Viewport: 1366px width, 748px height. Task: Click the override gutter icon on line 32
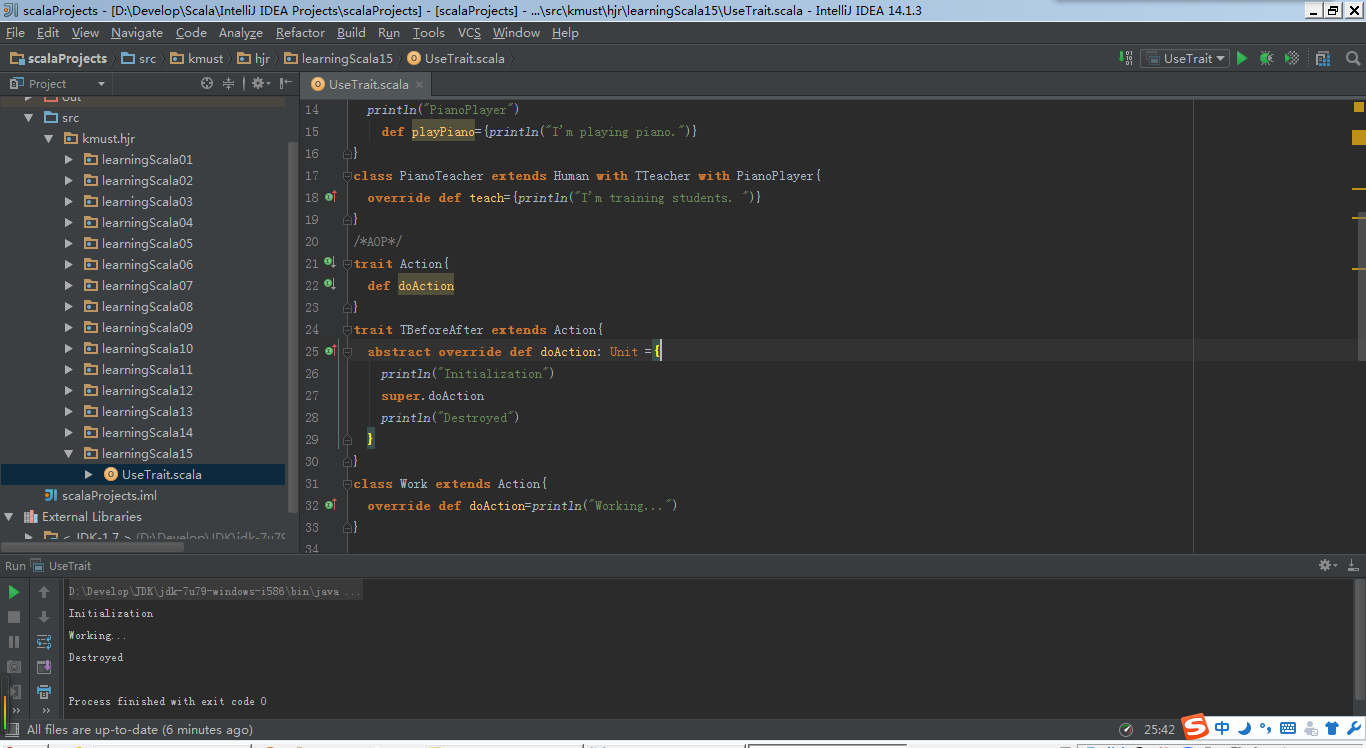[x=330, y=506]
